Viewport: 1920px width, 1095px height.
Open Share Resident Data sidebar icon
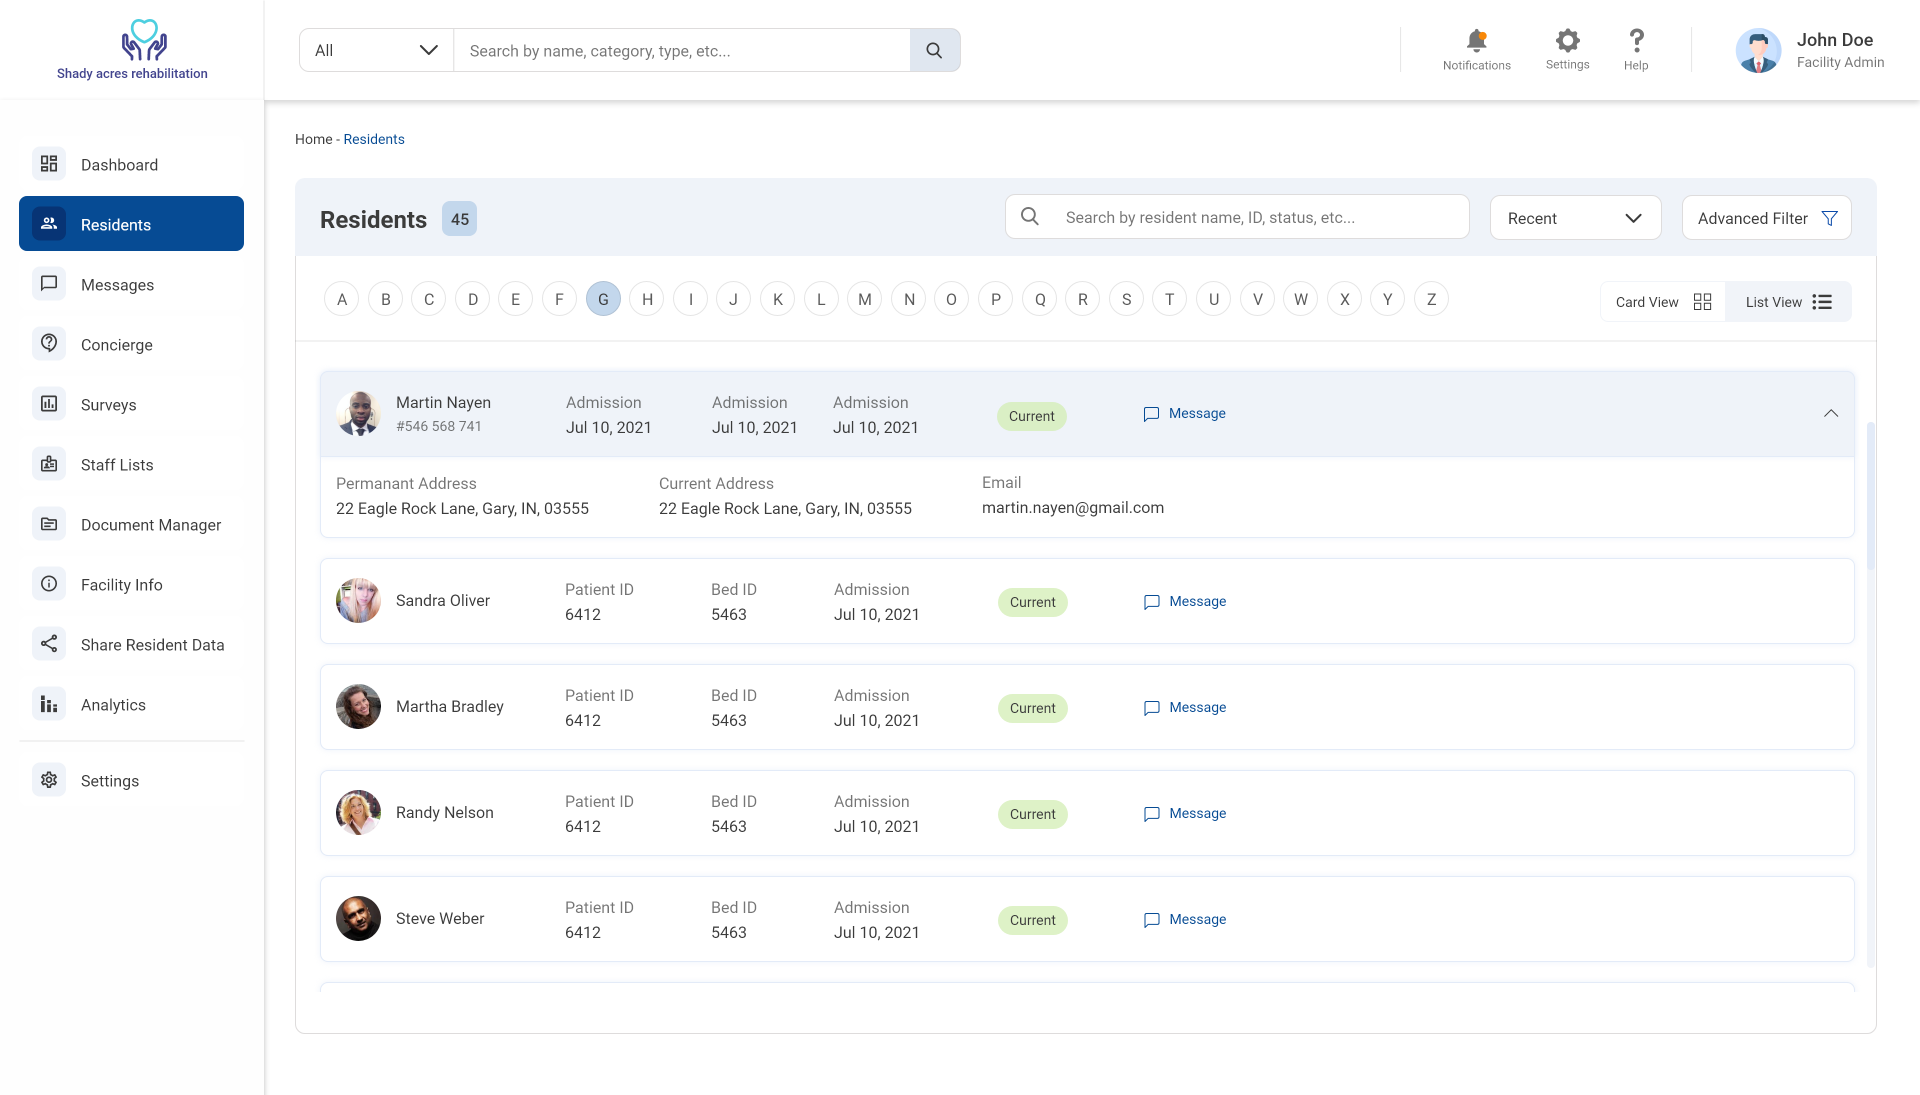point(49,644)
